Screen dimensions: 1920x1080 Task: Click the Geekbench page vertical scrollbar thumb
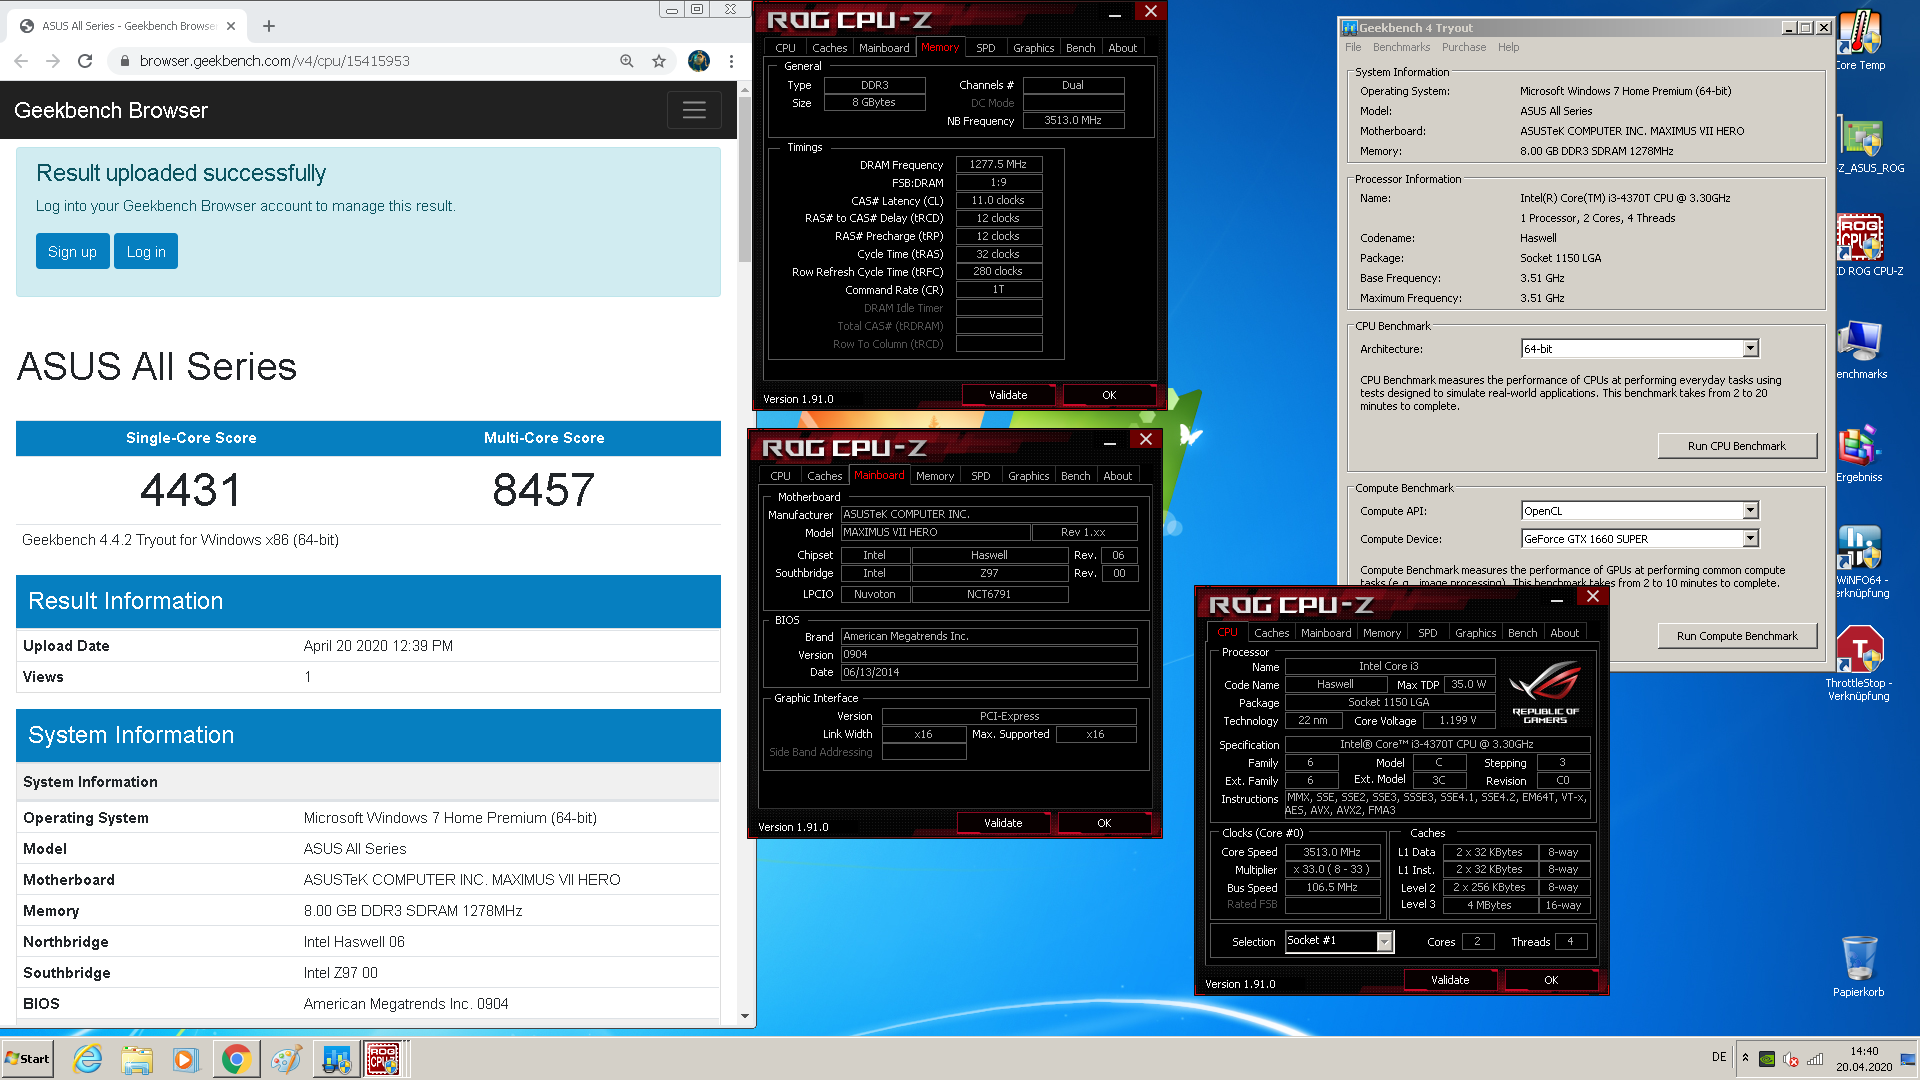[x=744, y=180]
